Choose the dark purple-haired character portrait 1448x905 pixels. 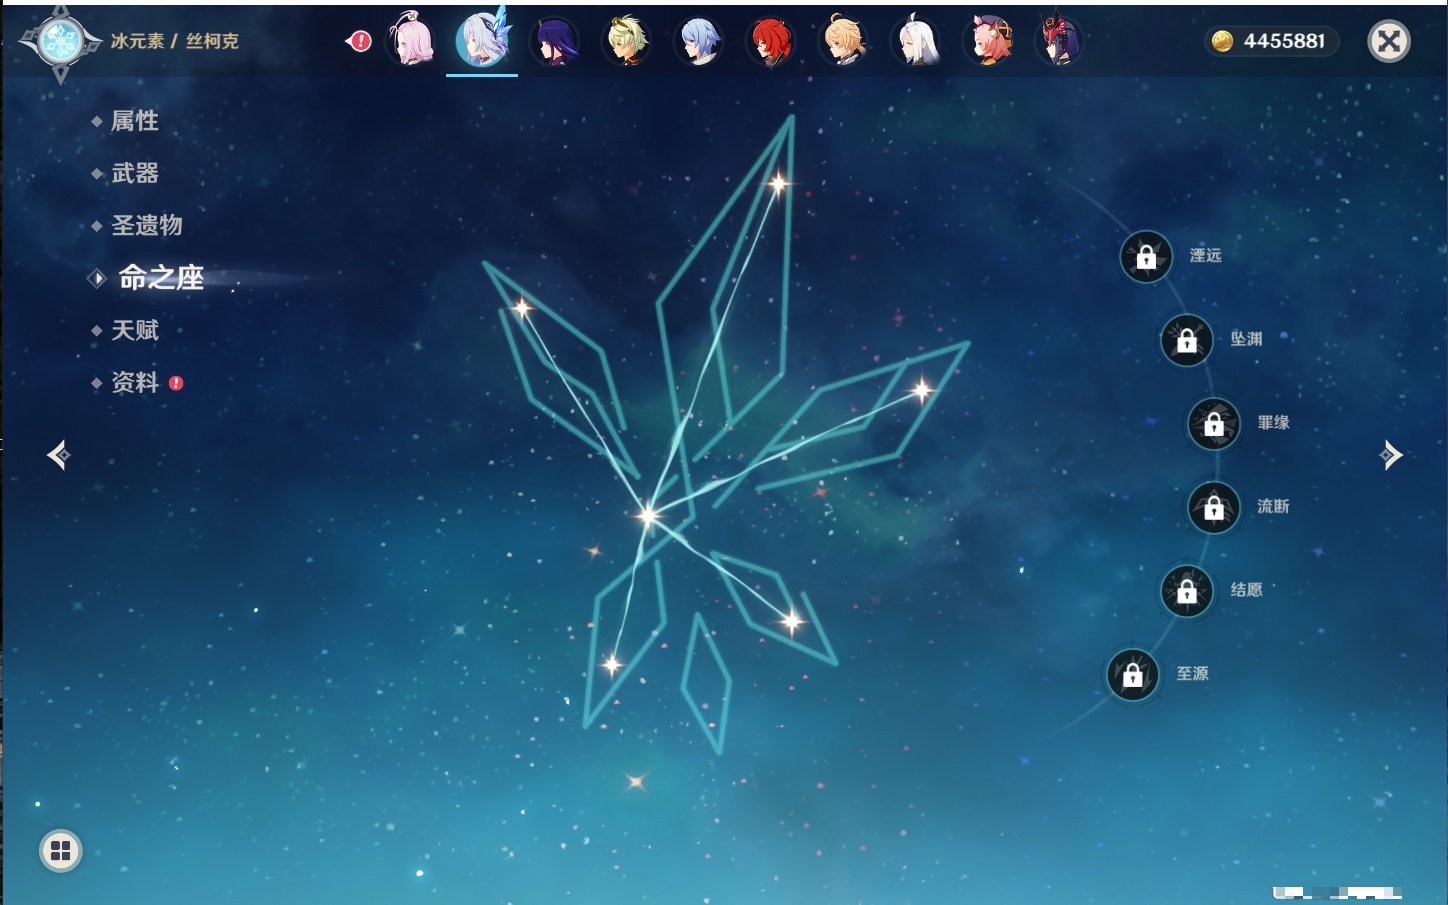pos(555,41)
